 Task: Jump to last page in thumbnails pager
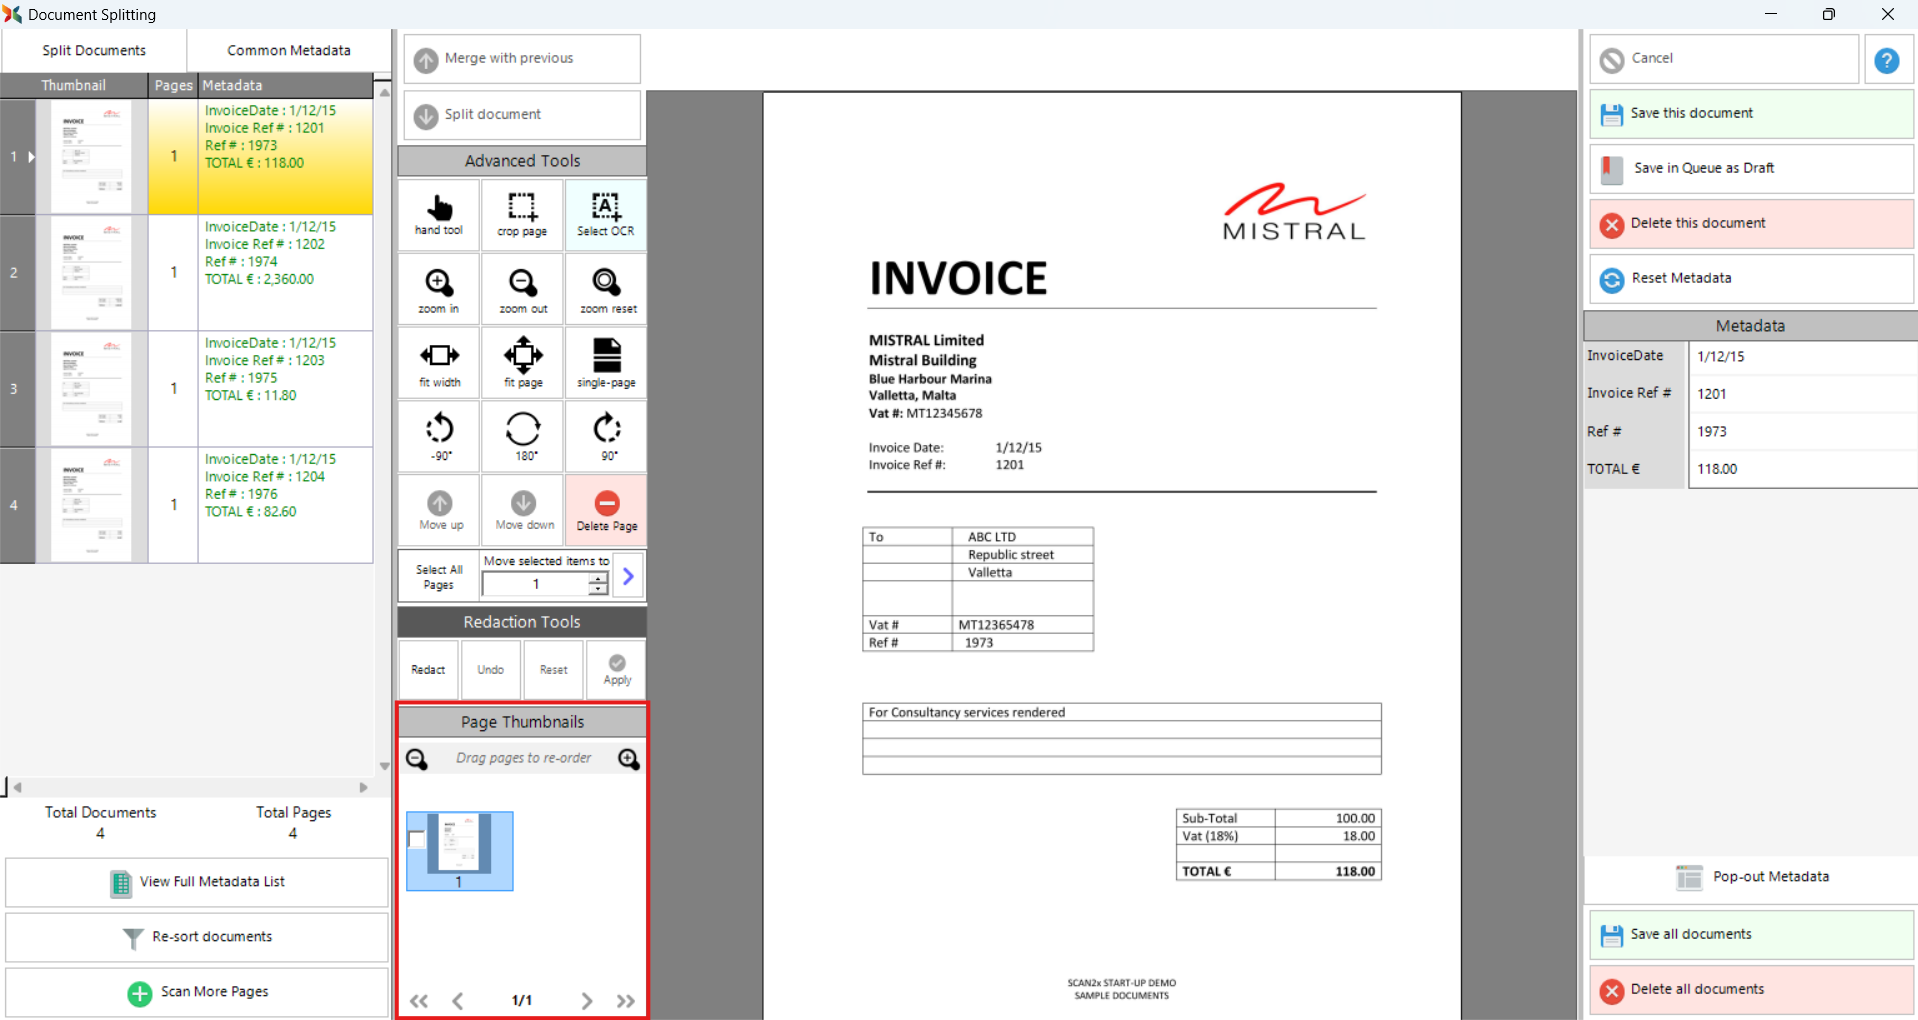pos(626,1000)
